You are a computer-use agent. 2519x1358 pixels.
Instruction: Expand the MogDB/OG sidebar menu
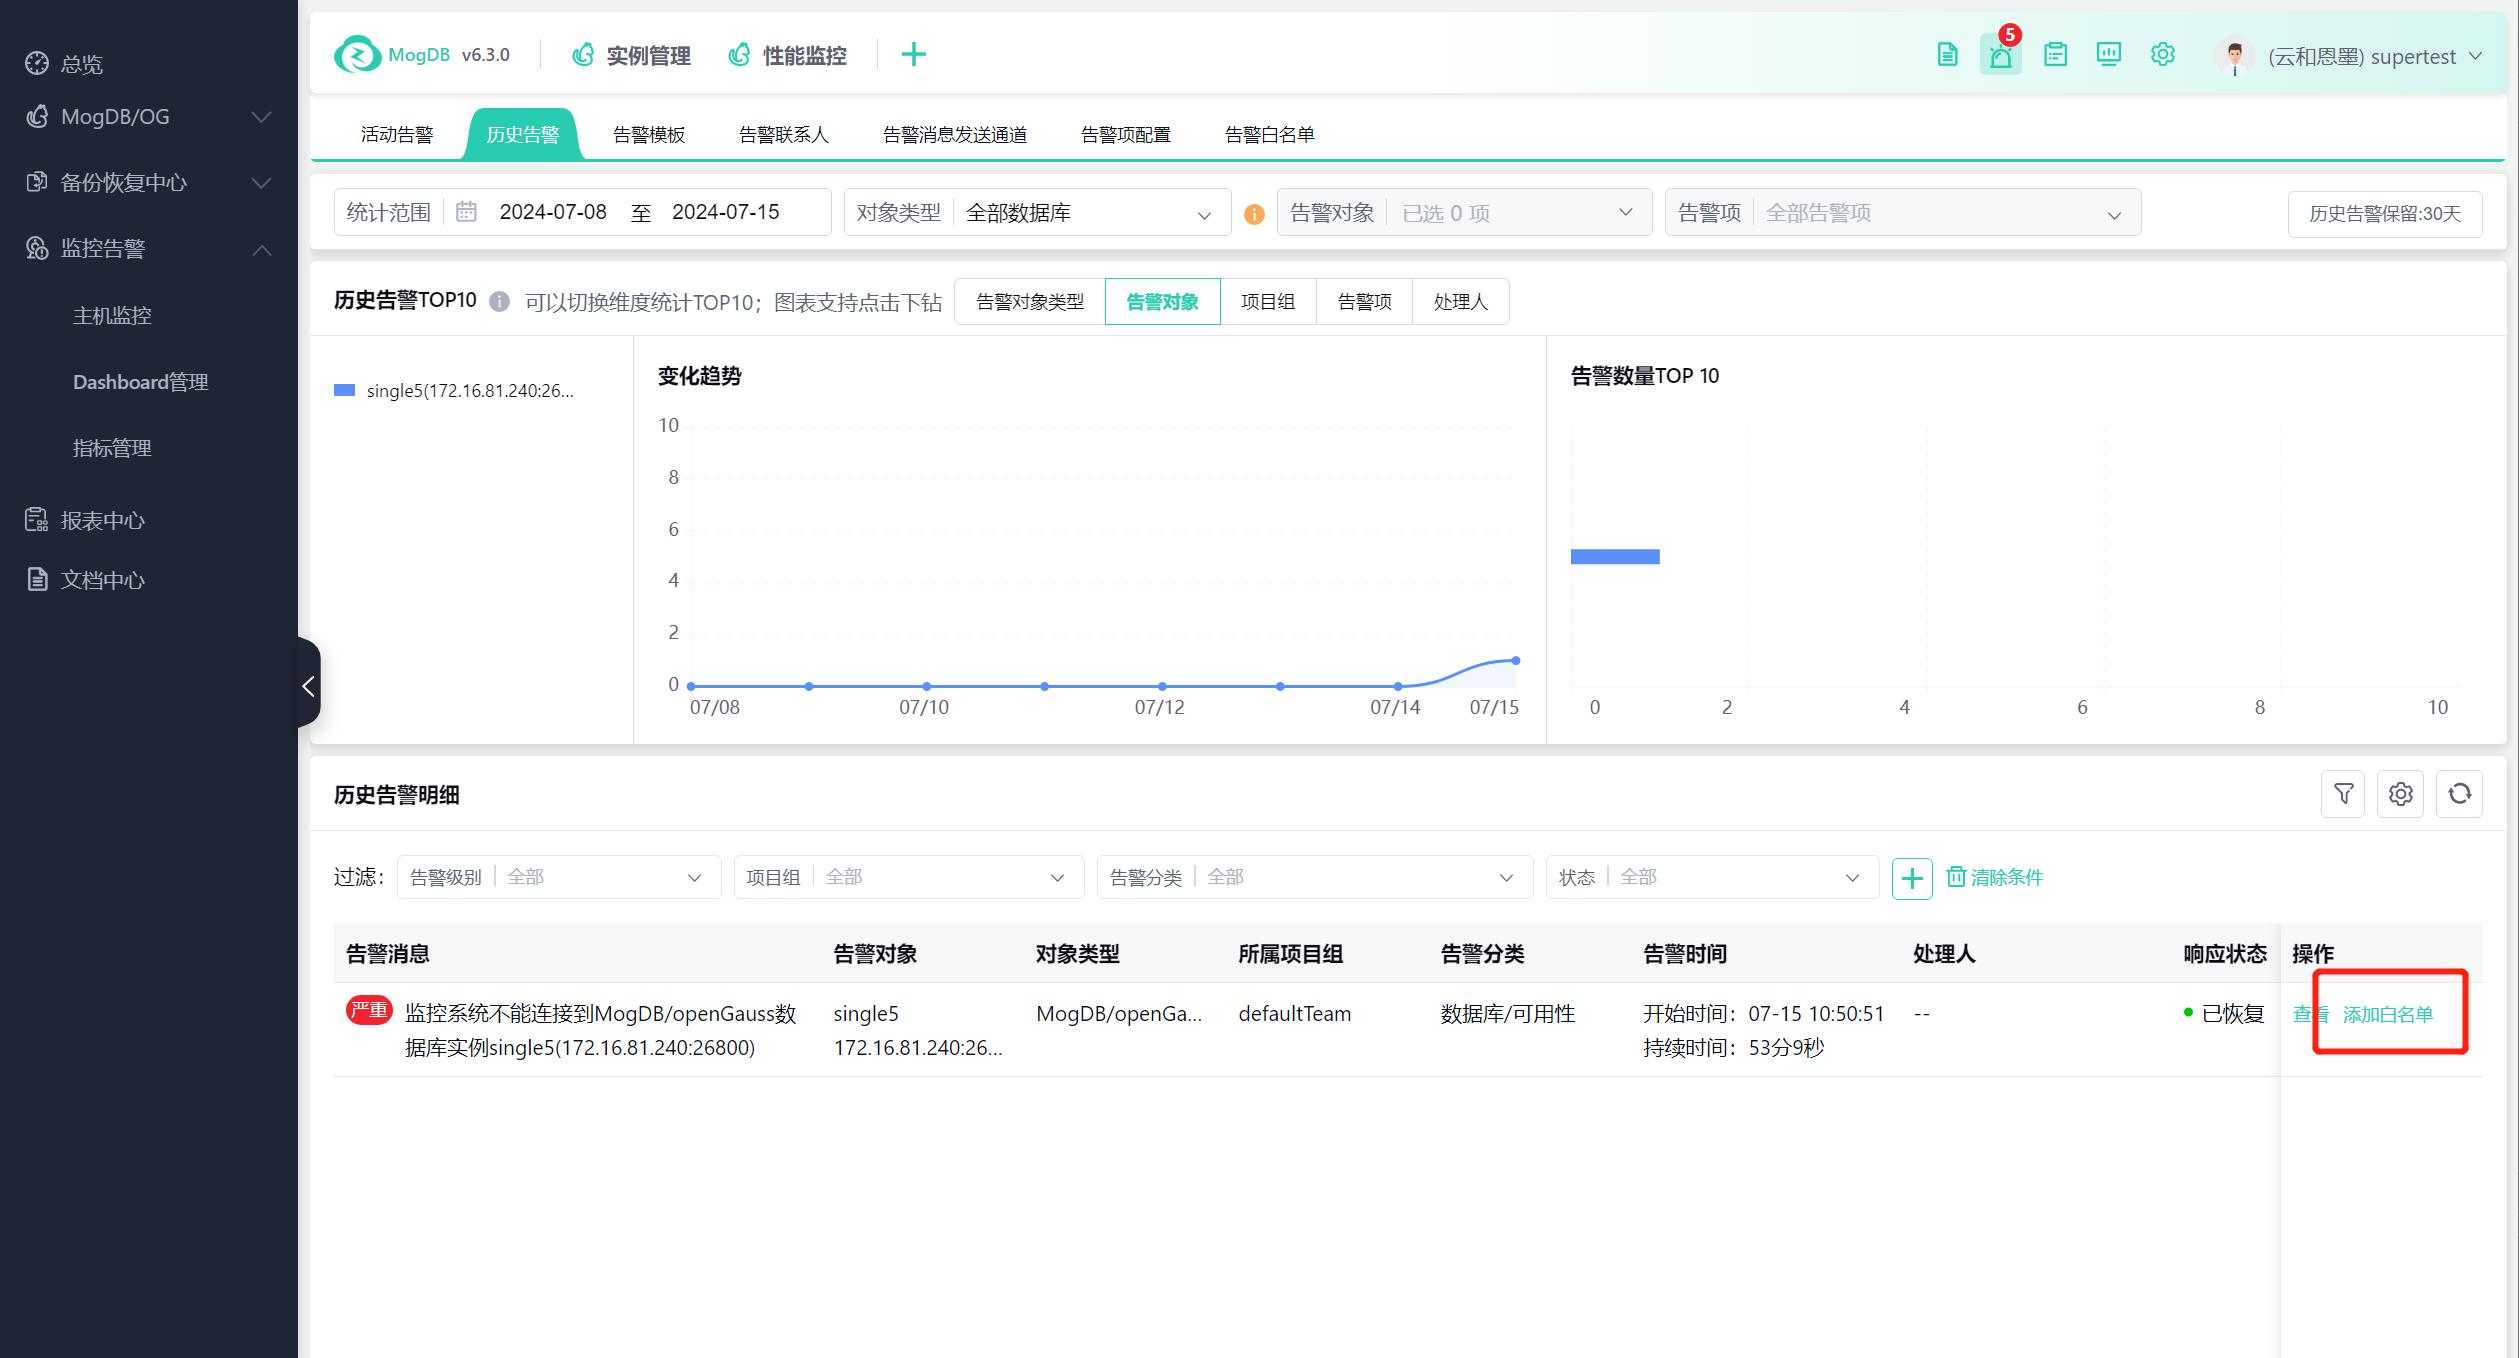coord(148,117)
